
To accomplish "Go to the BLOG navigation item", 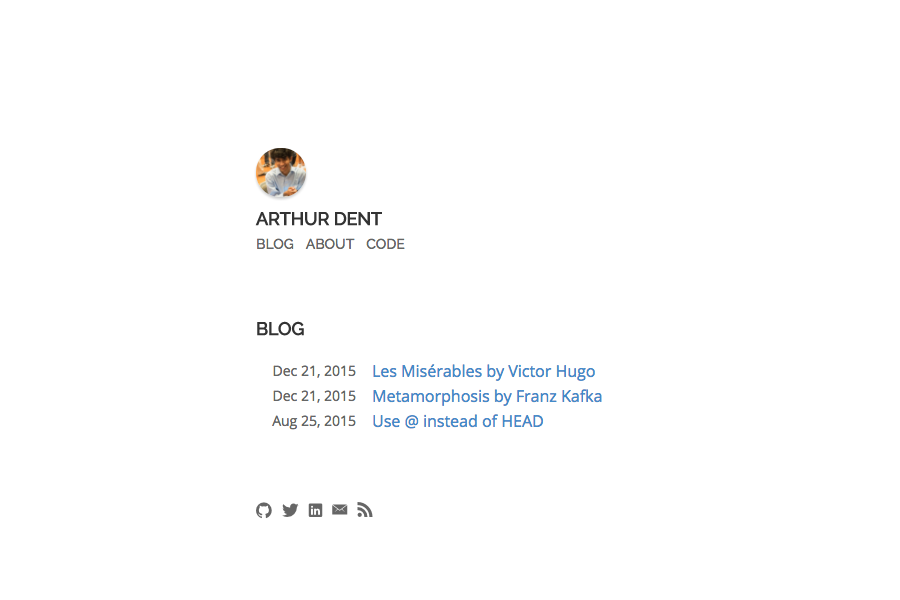I will [275, 244].
